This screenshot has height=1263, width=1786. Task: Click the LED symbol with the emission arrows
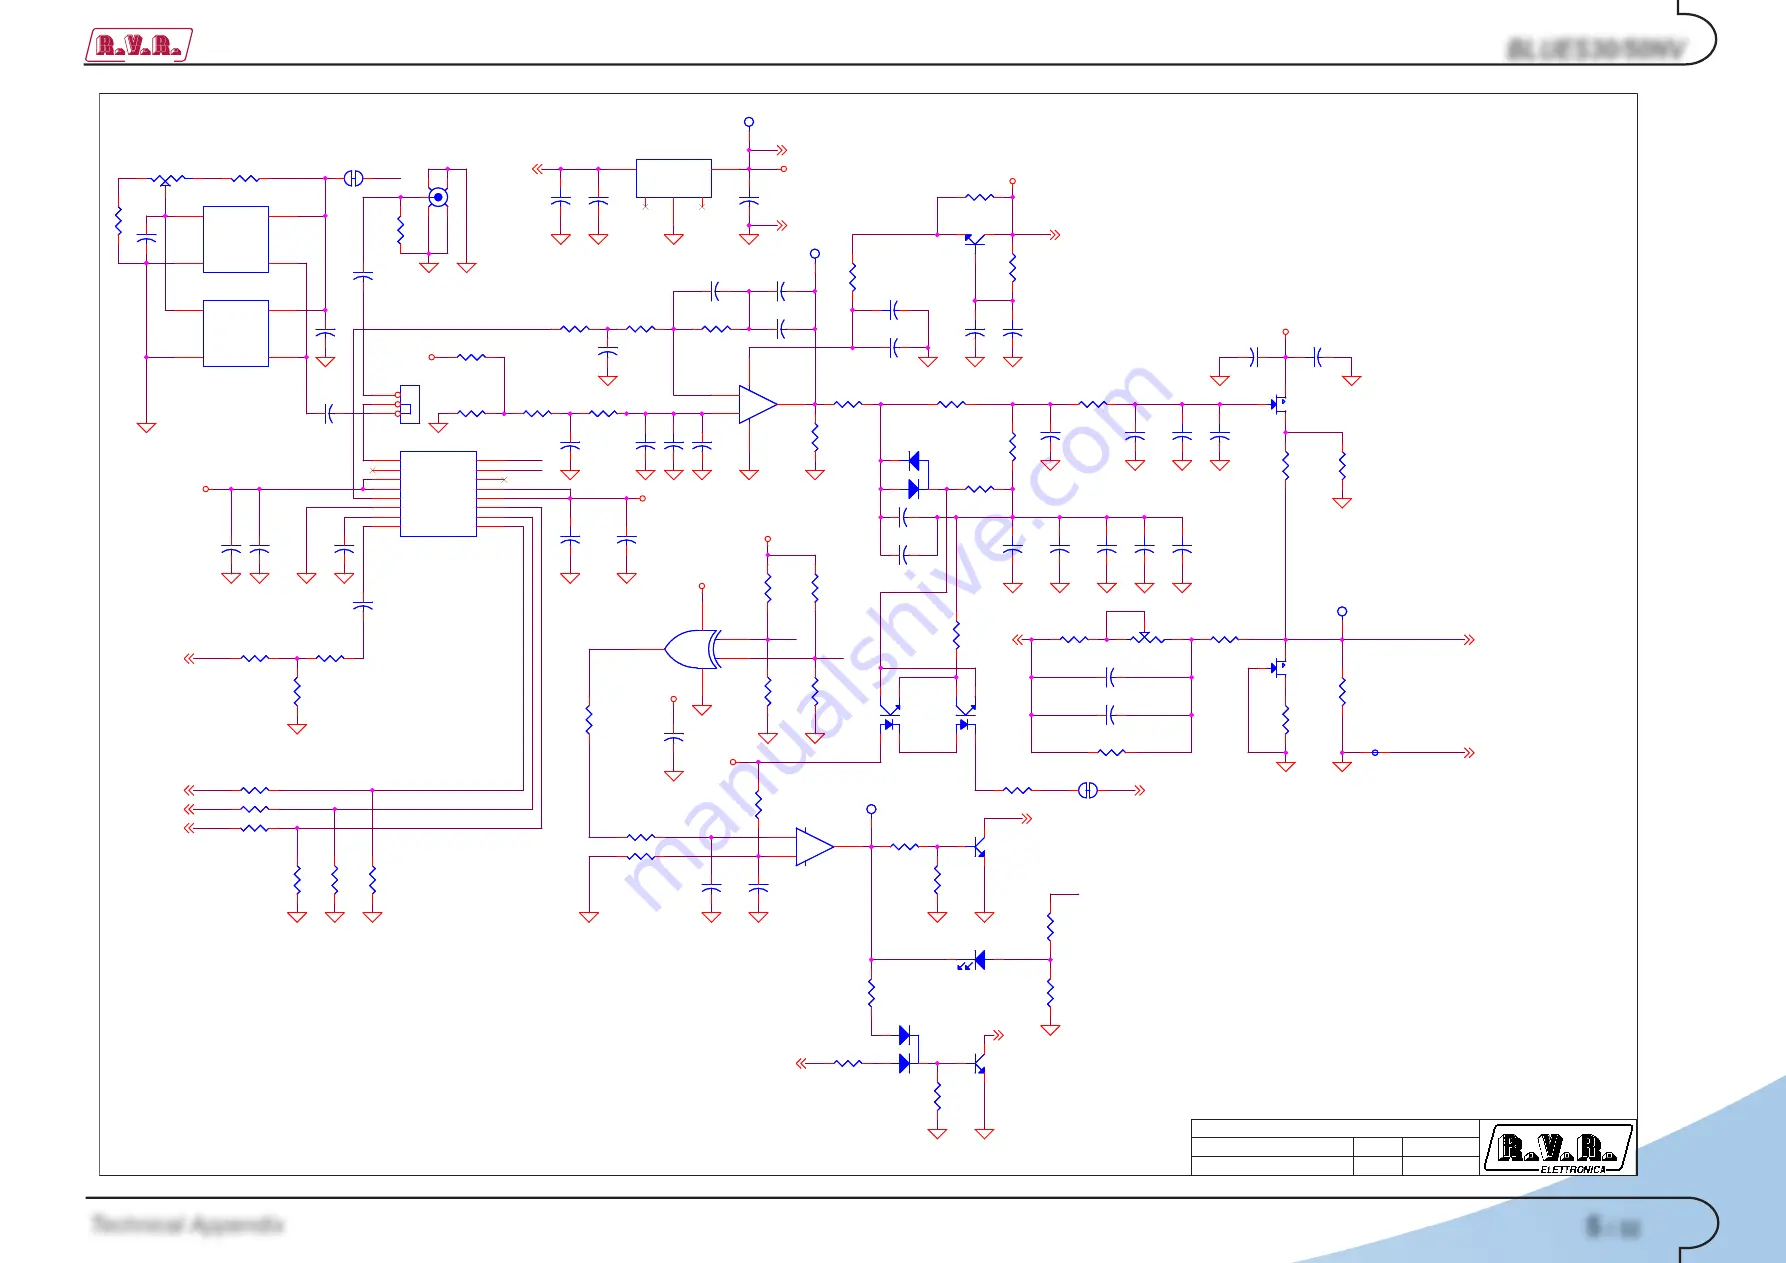[973, 961]
